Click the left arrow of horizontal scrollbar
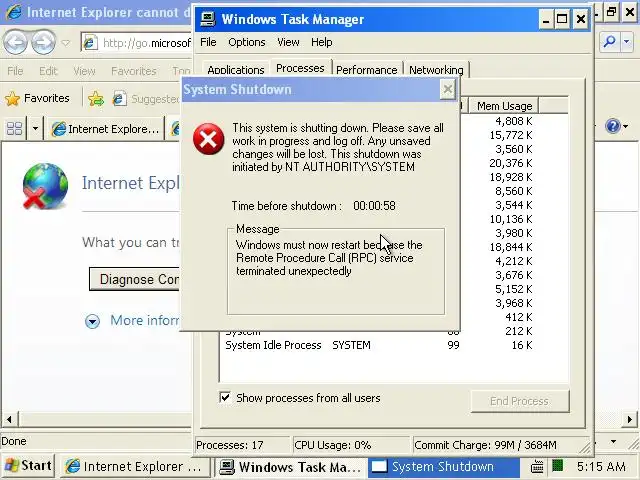Viewport: 640px width, 480px height. (x=9, y=419)
